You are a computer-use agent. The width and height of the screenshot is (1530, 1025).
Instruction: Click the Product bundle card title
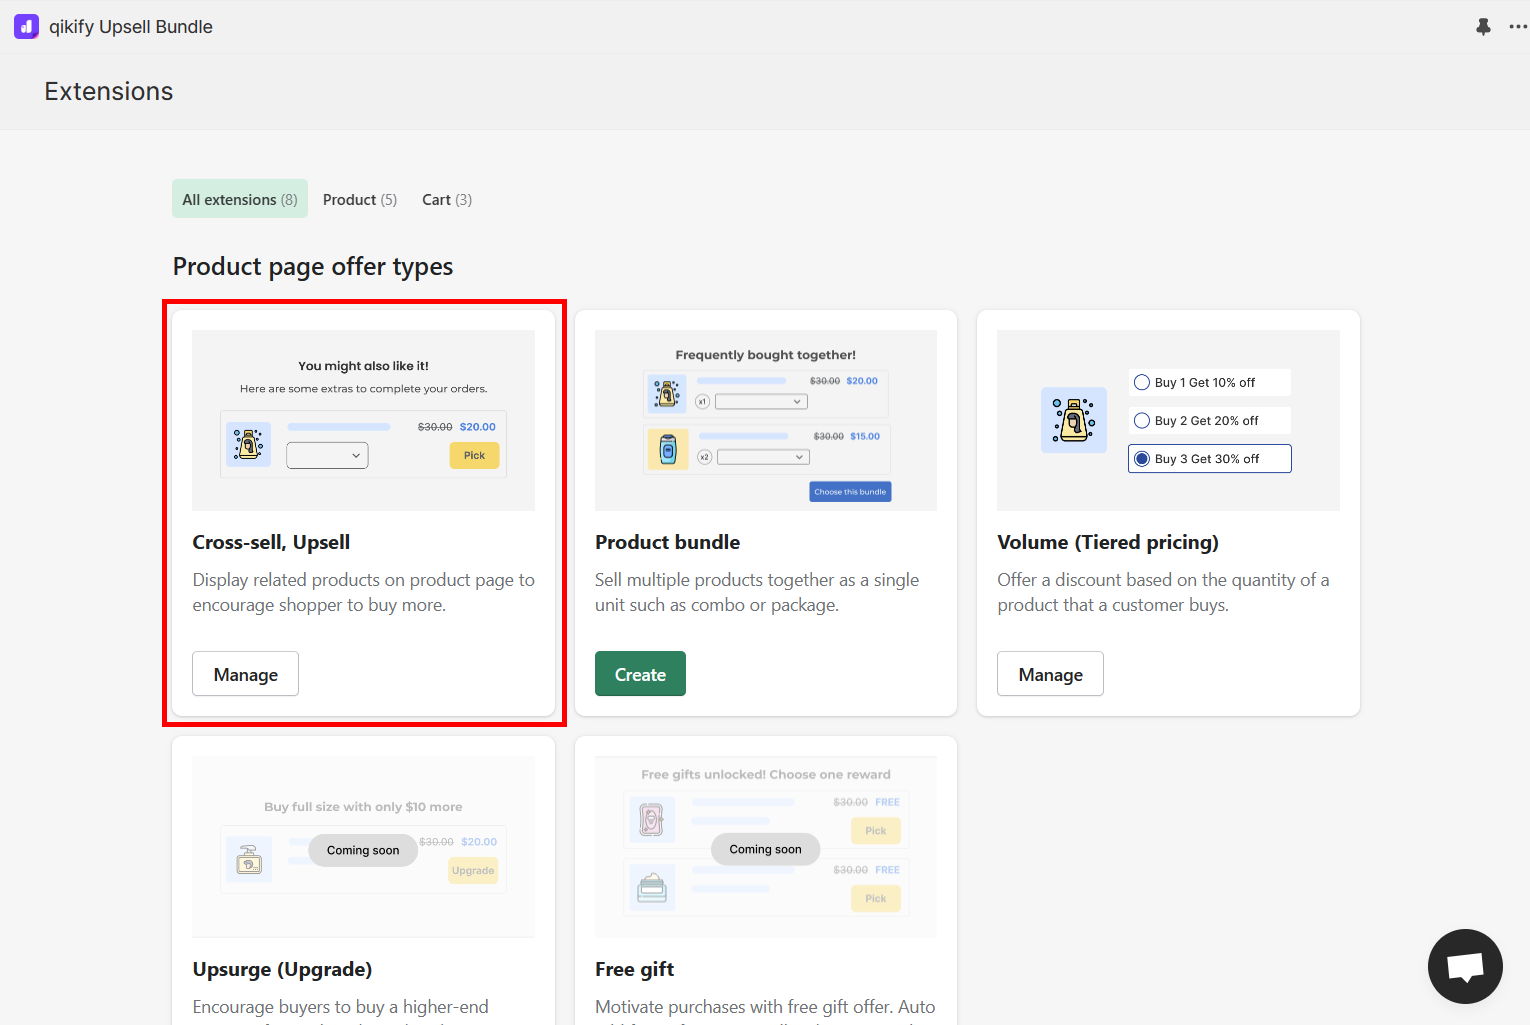(667, 542)
